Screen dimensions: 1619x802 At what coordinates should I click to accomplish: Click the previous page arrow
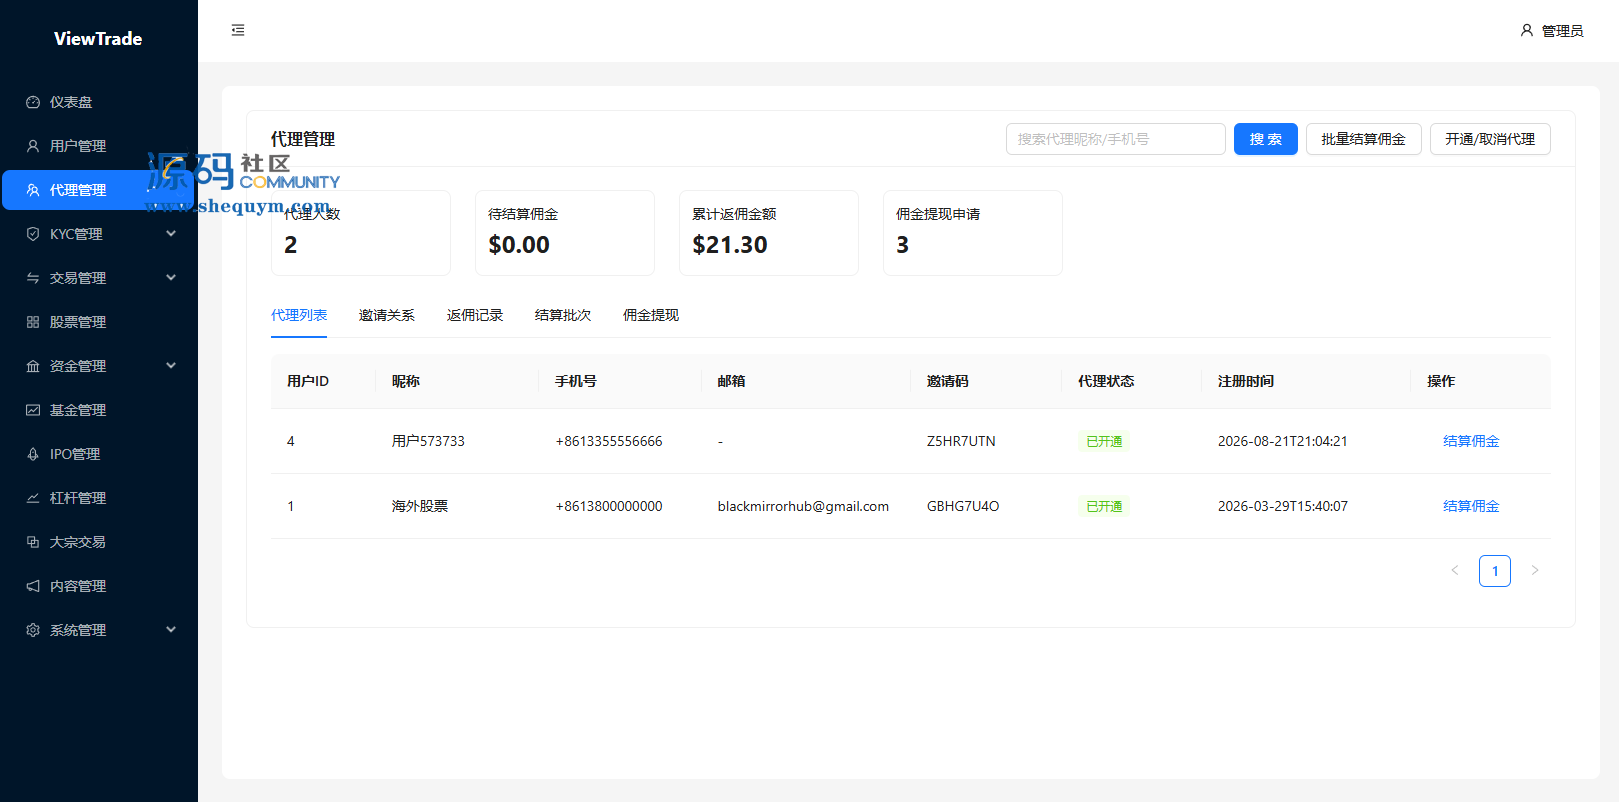pos(1455,571)
